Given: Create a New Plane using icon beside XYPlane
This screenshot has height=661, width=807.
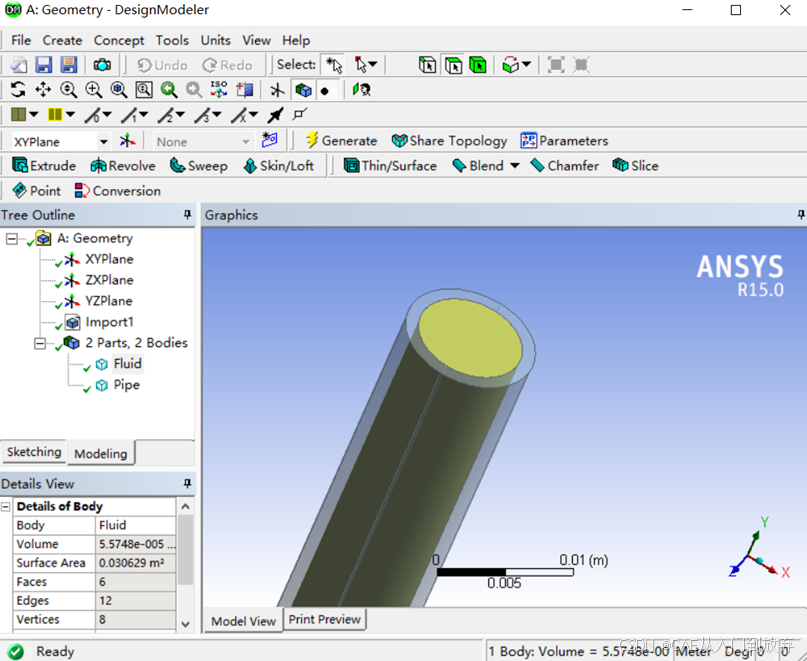Looking at the screenshot, I should click(127, 141).
